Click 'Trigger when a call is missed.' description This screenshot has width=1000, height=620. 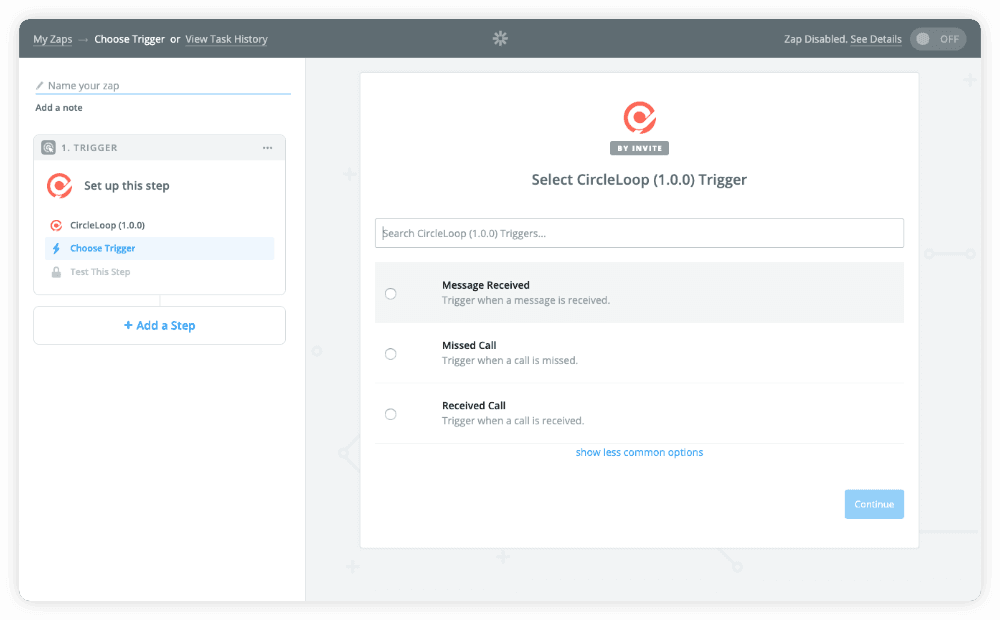[x=510, y=360]
